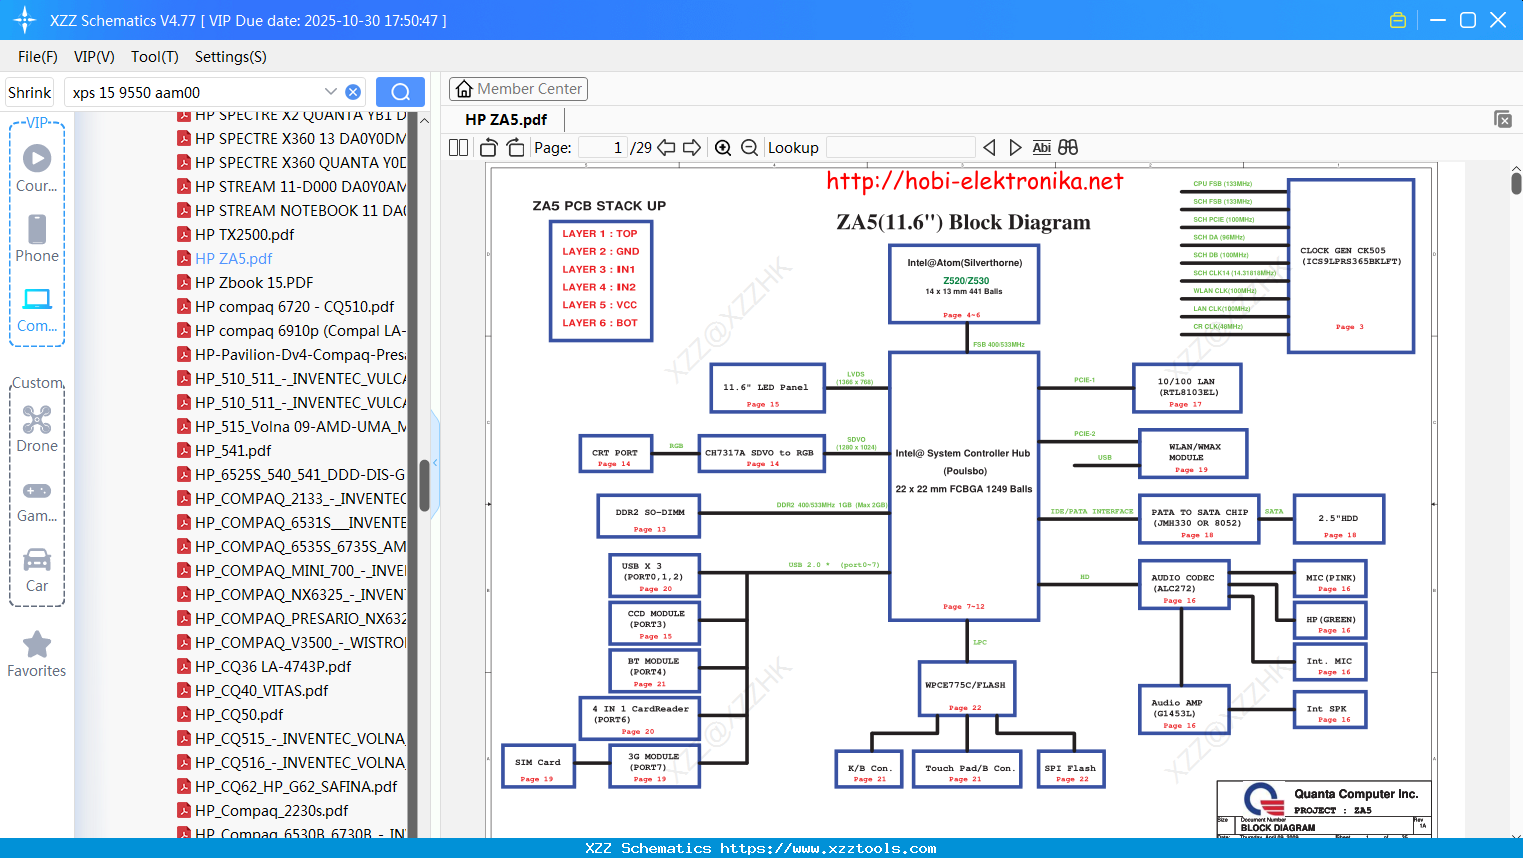Screen dimensions: 1523x858
Task: Go to the next page with the right arrow
Action: pyautogui.click(x=692, y=148)
